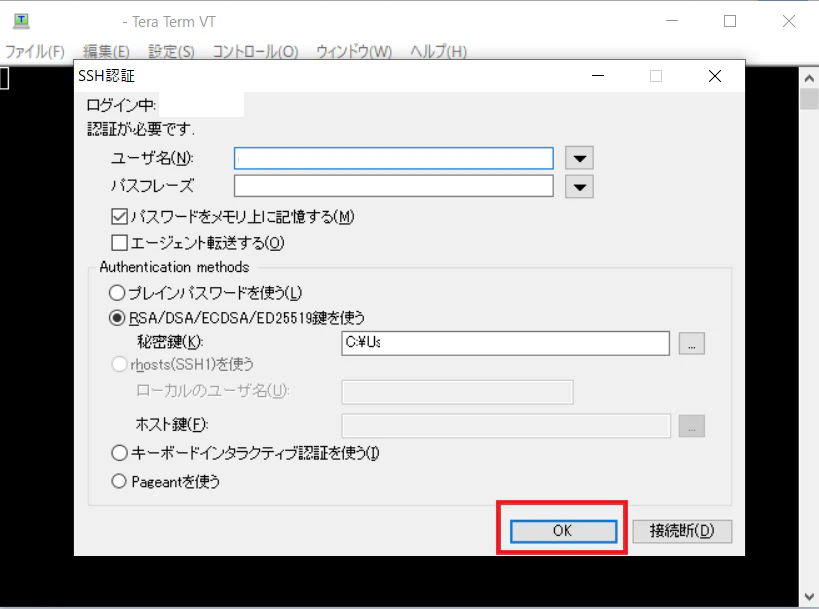Select Pageantを使う radio button

(119, 481)
